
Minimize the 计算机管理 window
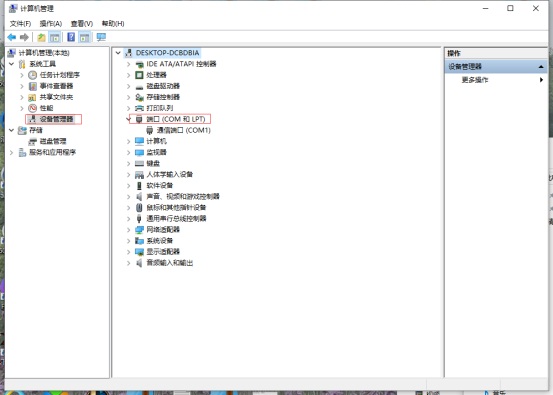pyautogui.click(x=485, y=8)
